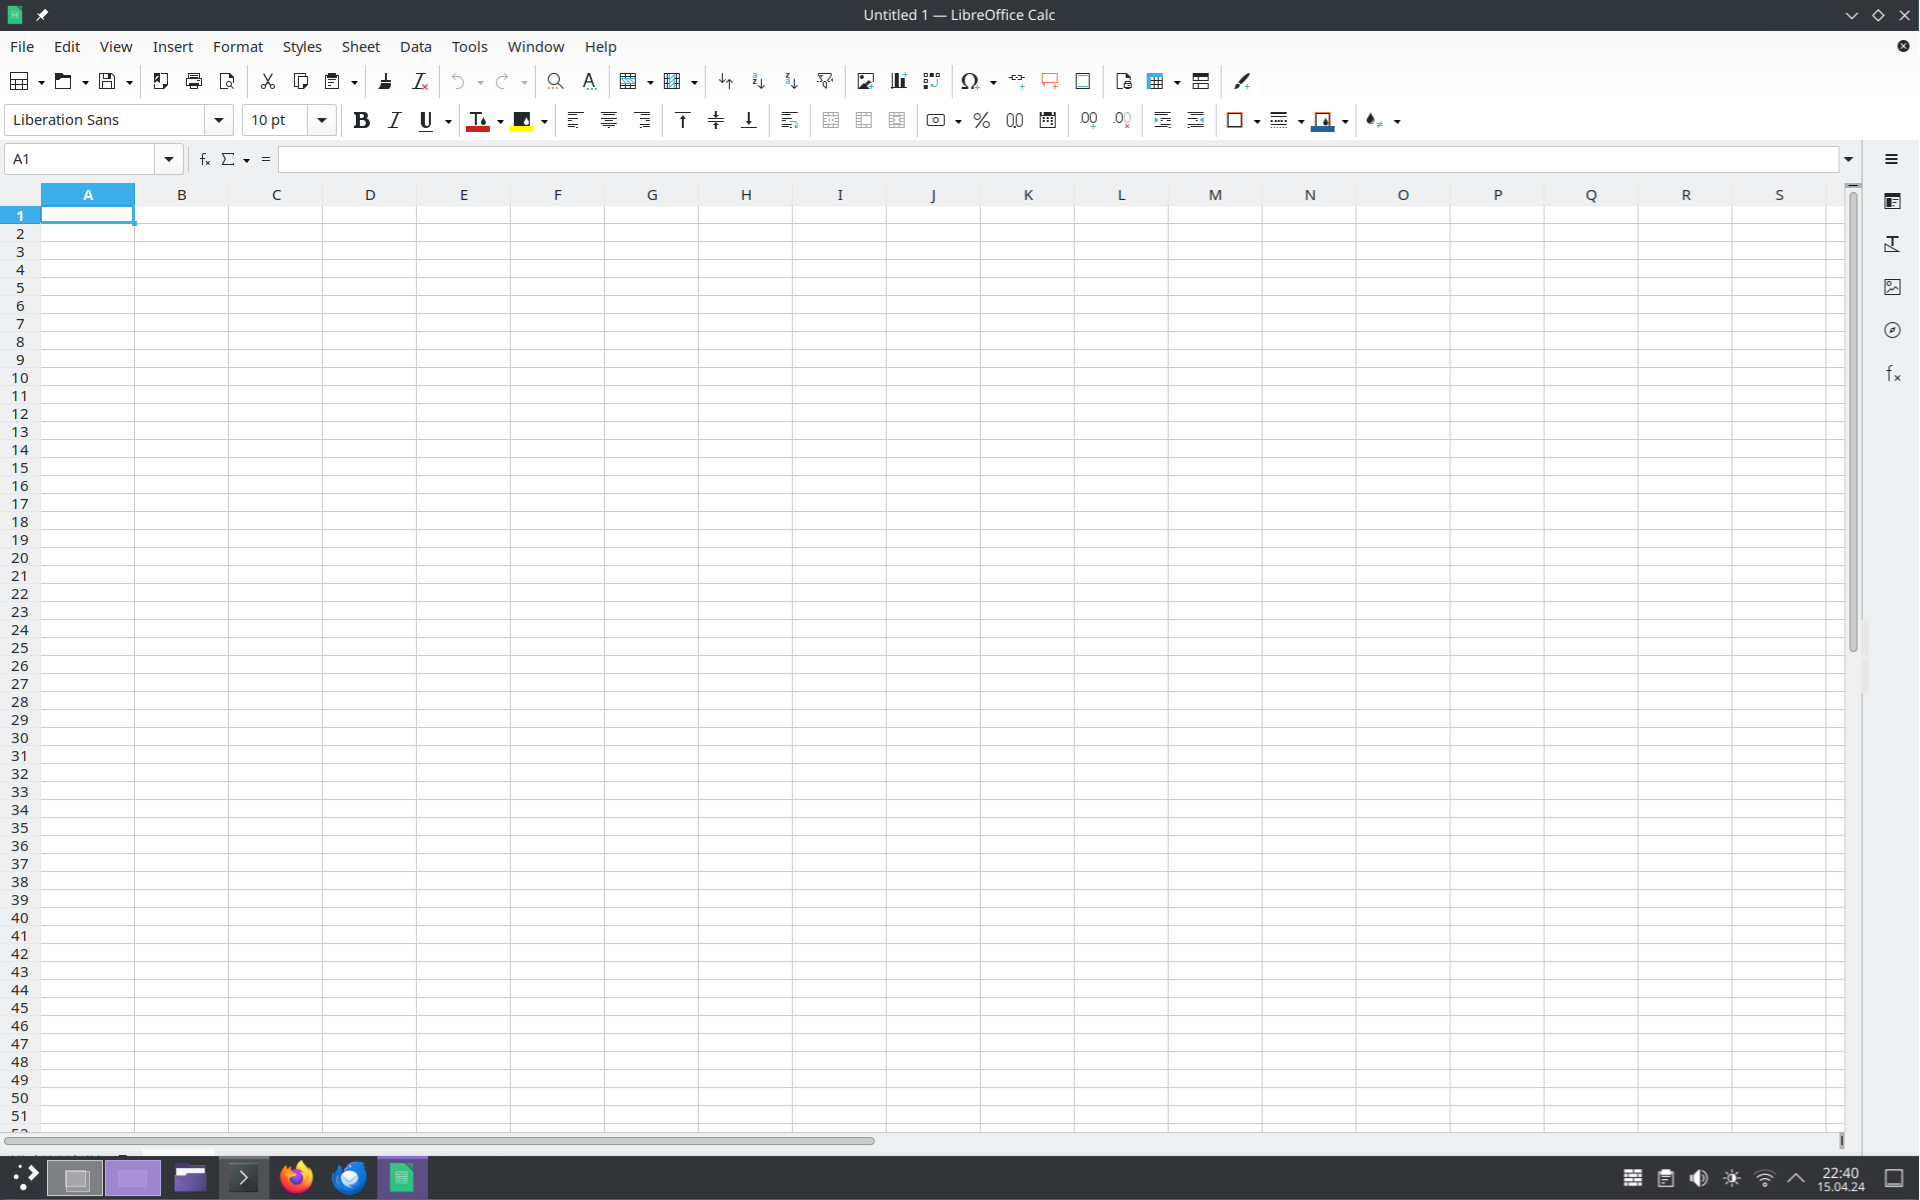The image size is (1920, 1200).
Task: Click the Copy icon
Action: [300, 81]
